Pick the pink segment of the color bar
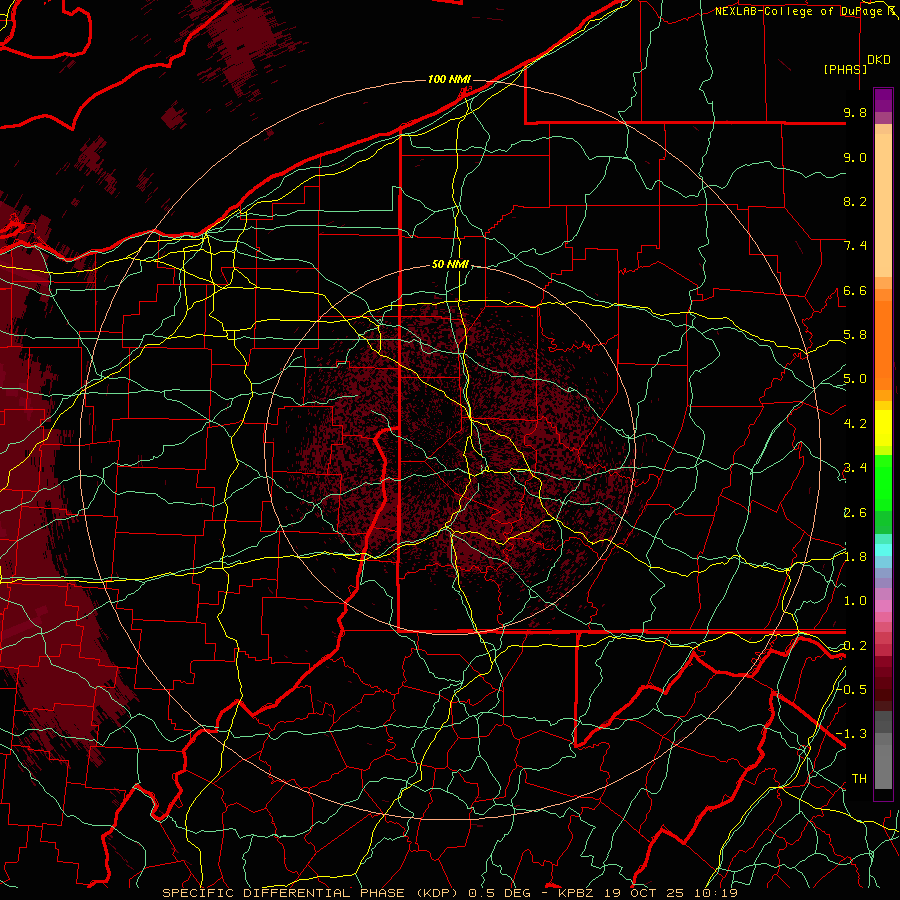 (x=883, y=606)
